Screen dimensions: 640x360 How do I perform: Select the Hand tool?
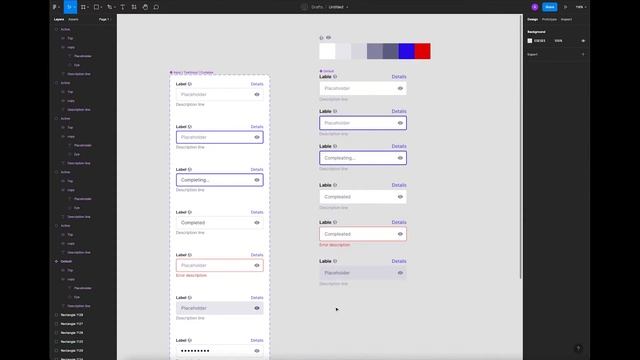tap(145, 7)
